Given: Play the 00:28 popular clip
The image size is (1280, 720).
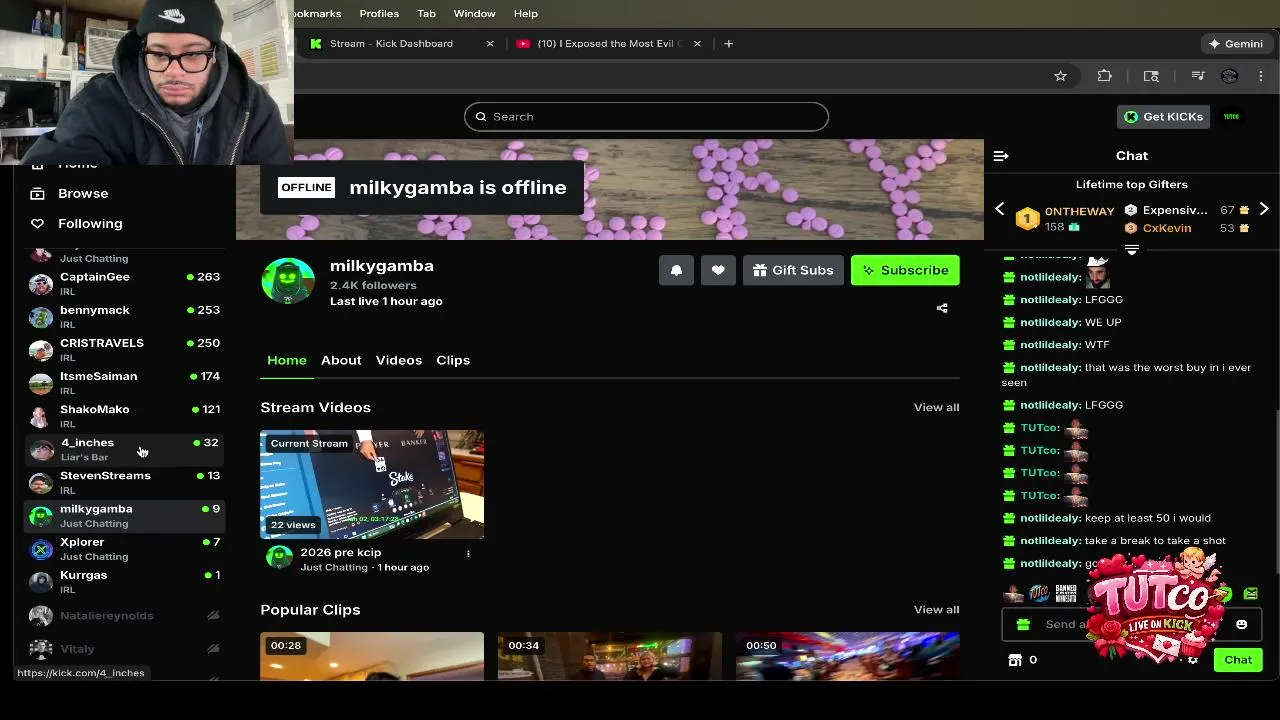Looking at the screenshot, I should (372, 656).
